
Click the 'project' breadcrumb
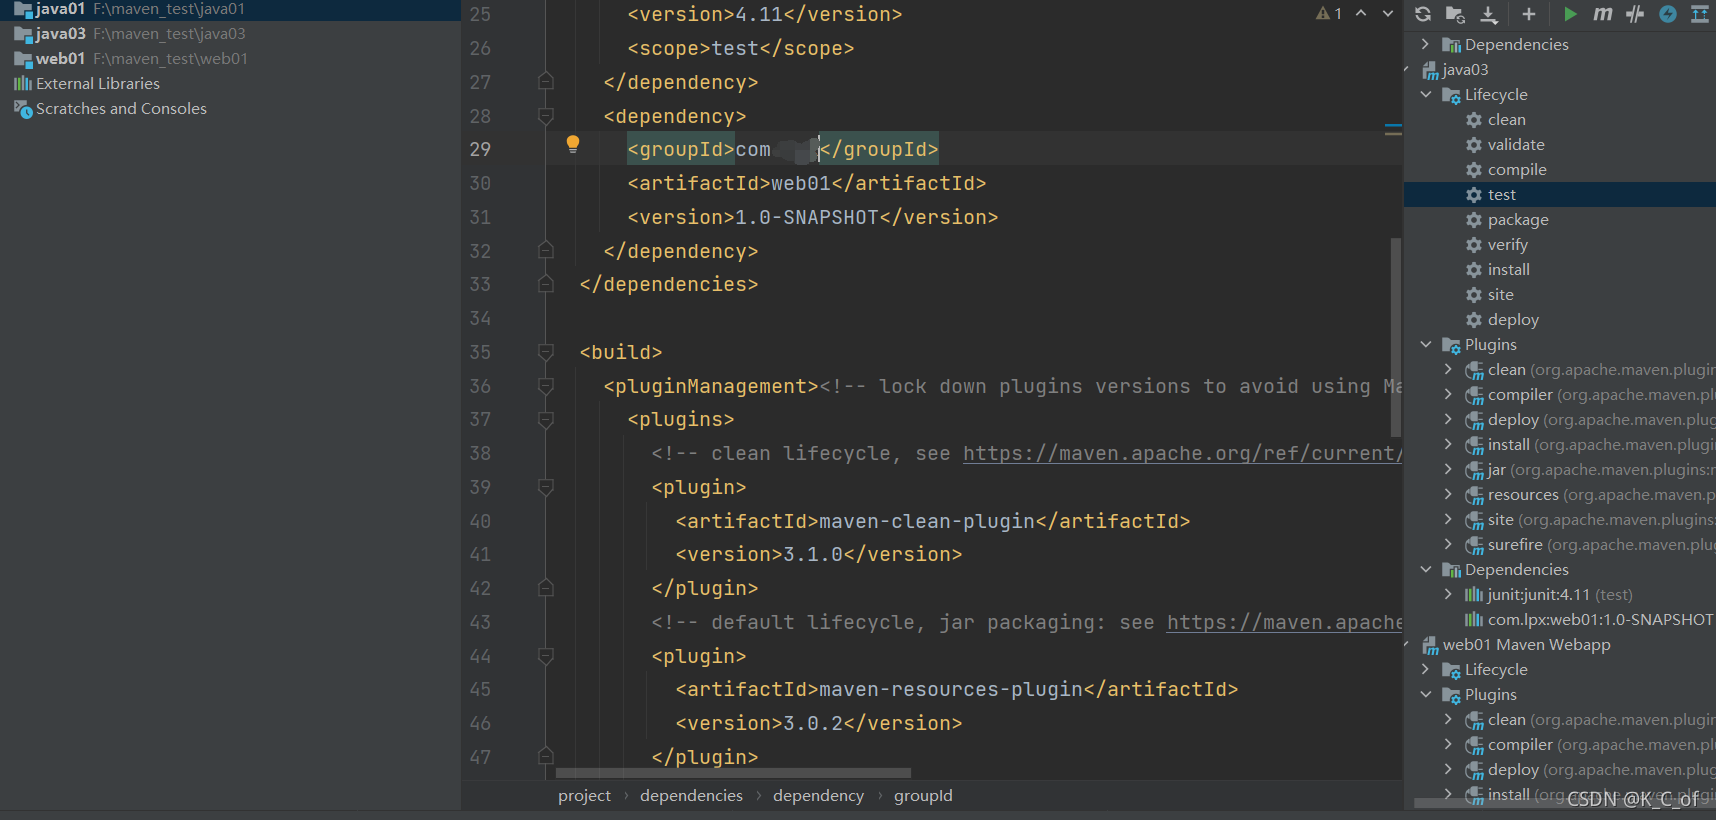pyautogui.click(x=584, y=796)
